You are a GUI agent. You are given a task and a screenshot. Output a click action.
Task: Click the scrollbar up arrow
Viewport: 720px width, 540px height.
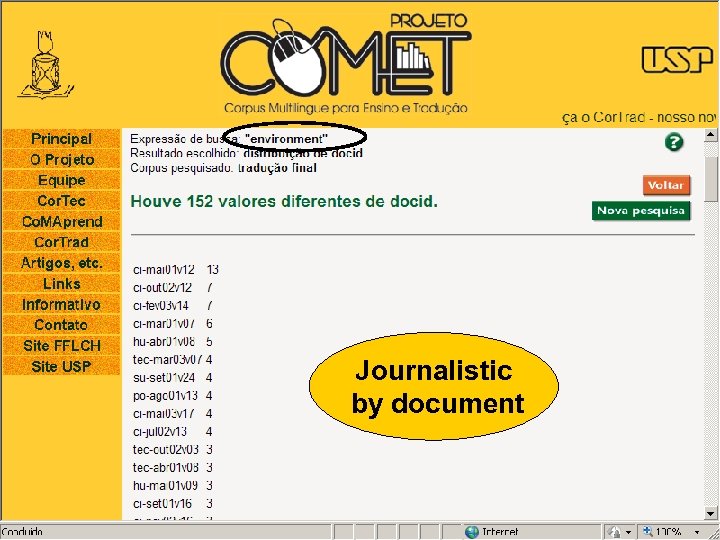tap(710, 134)
